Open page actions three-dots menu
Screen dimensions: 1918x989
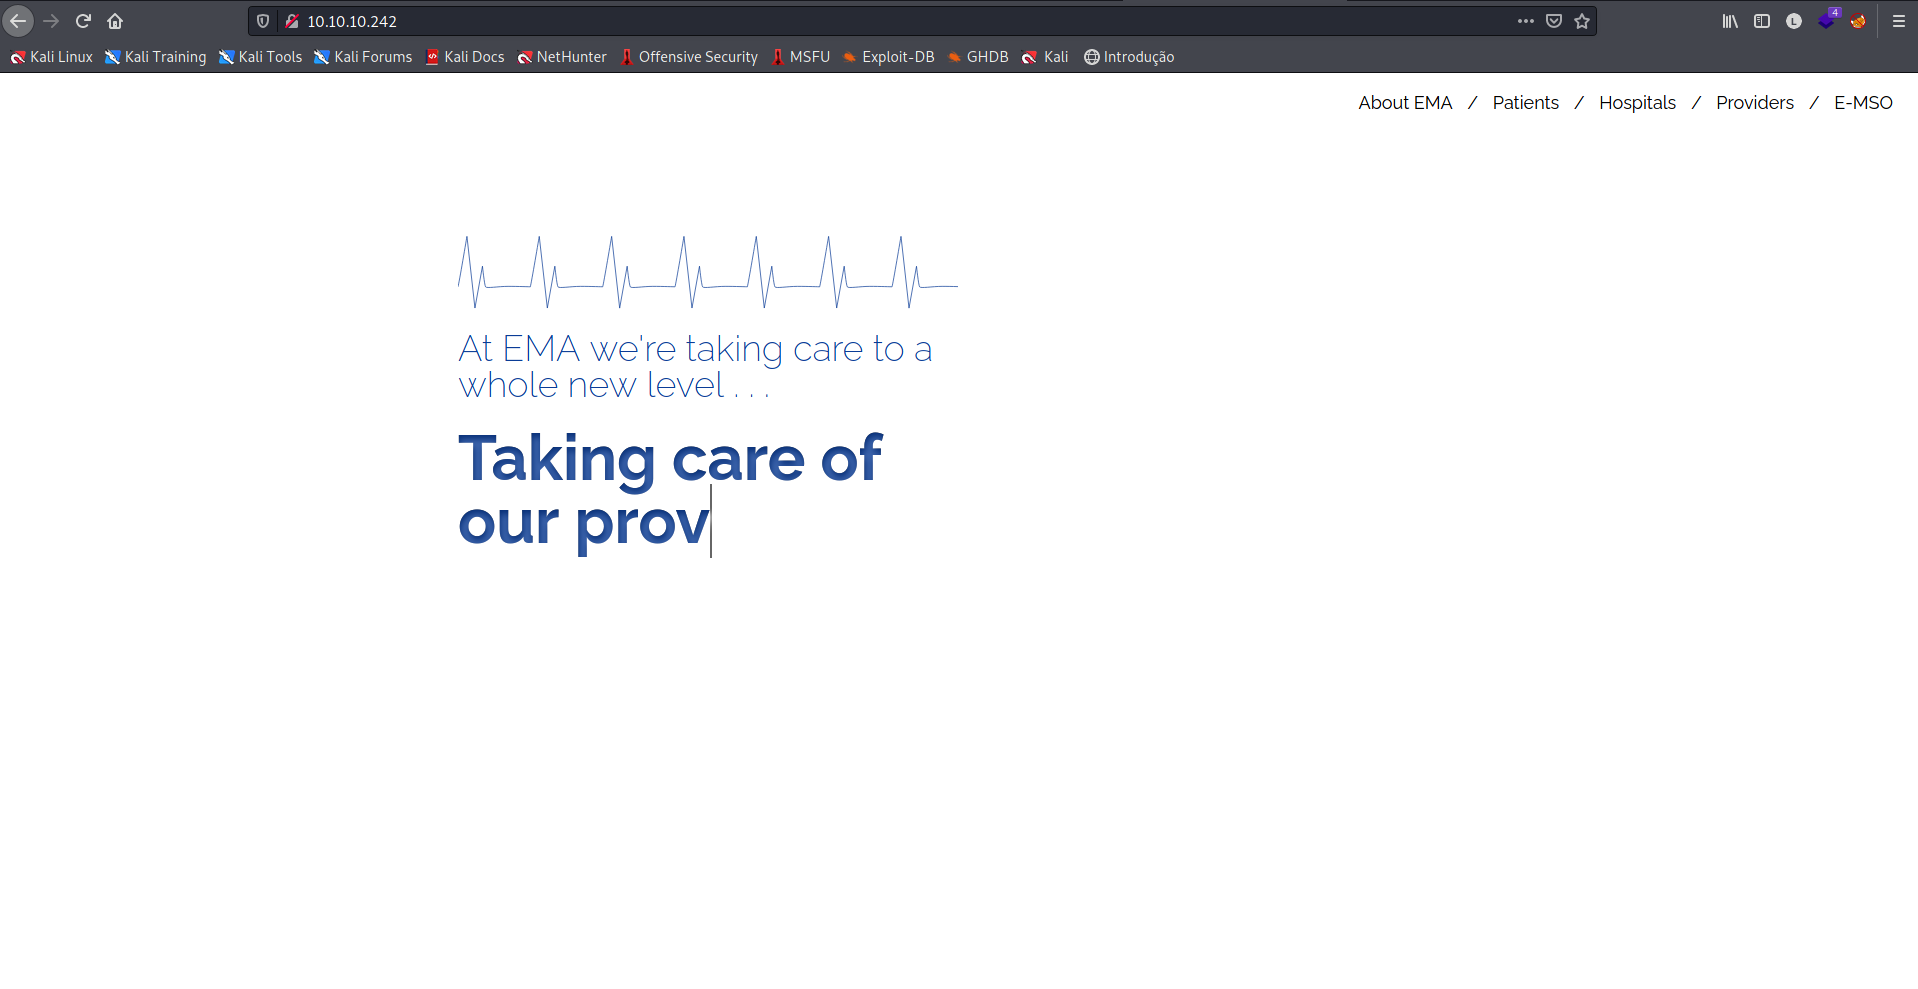pos(1525,21)
